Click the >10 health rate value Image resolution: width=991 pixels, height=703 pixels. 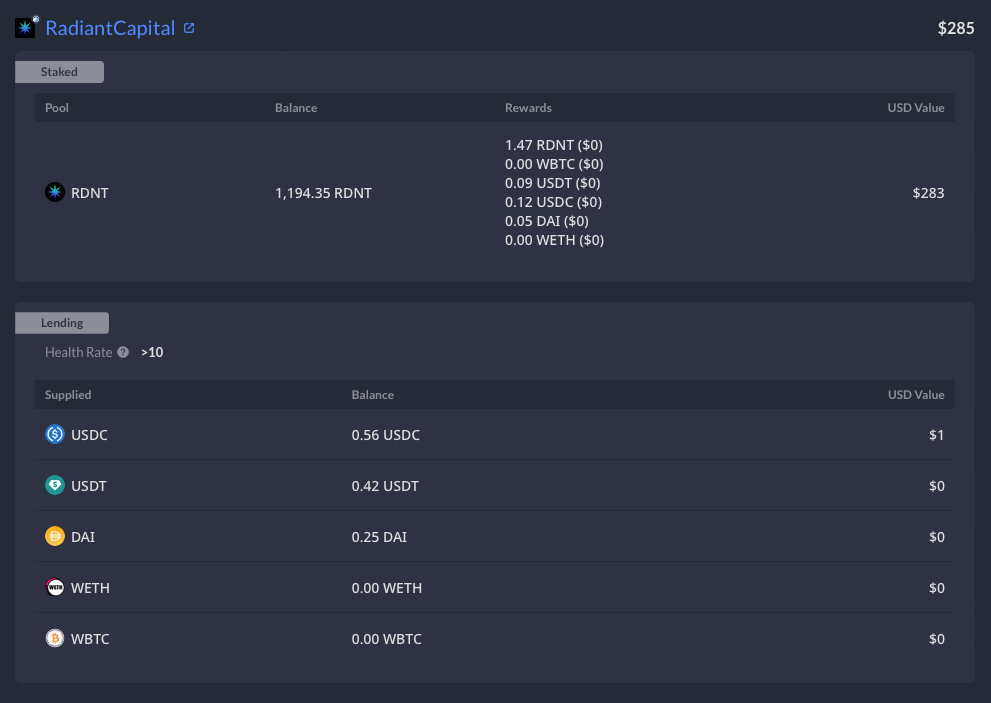(x=152, y=352)
